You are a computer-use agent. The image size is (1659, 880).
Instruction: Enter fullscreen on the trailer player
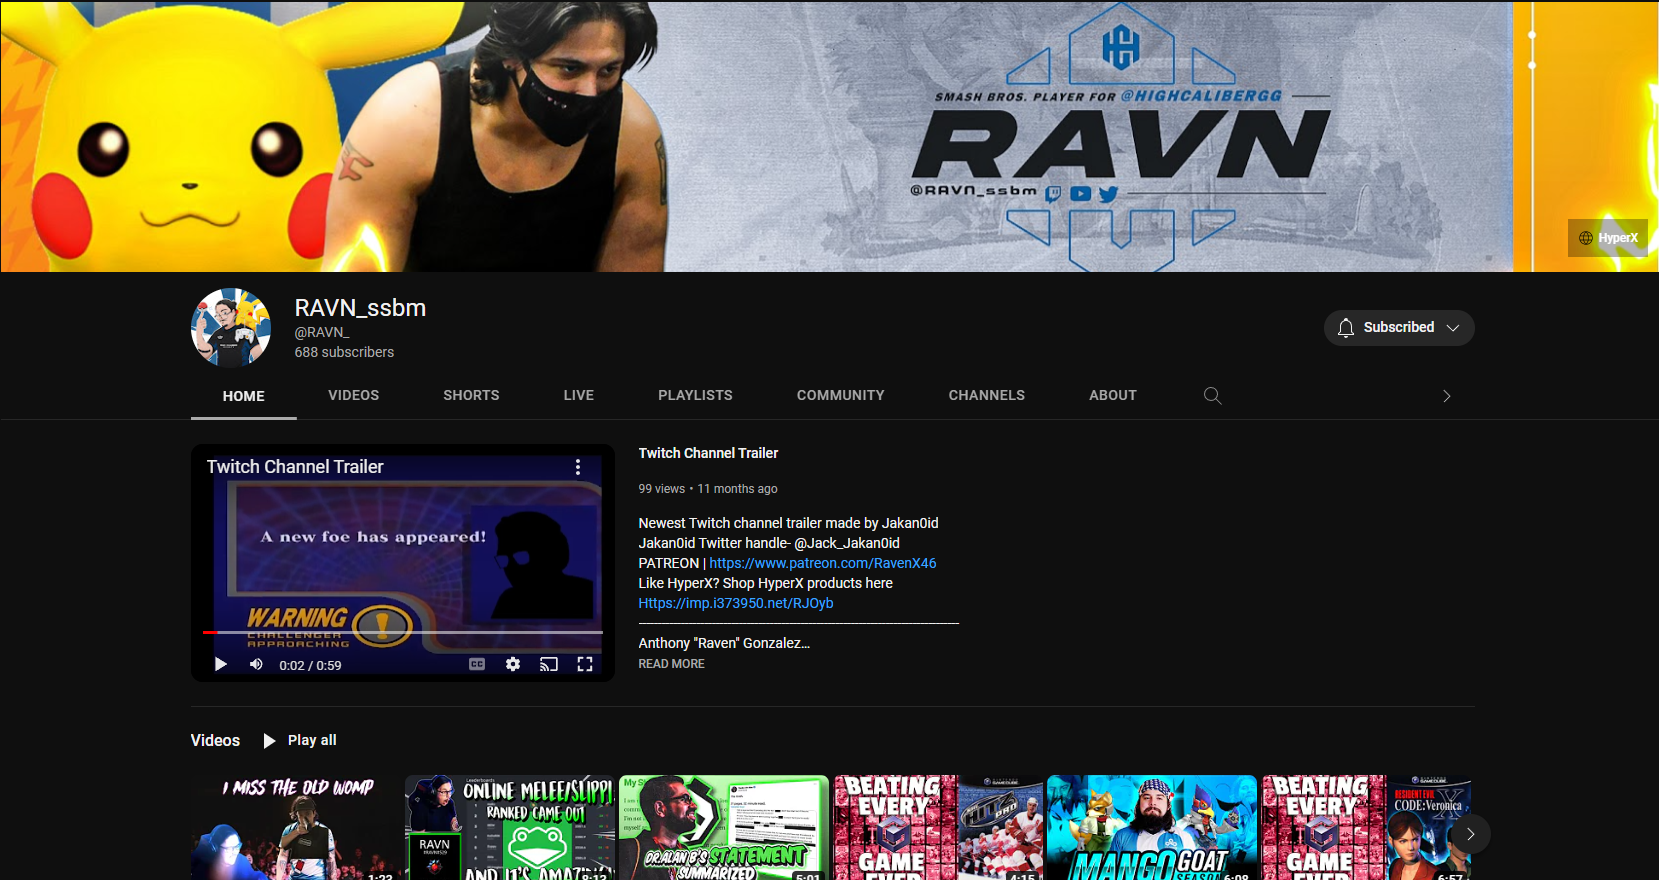tap(585, 664)
